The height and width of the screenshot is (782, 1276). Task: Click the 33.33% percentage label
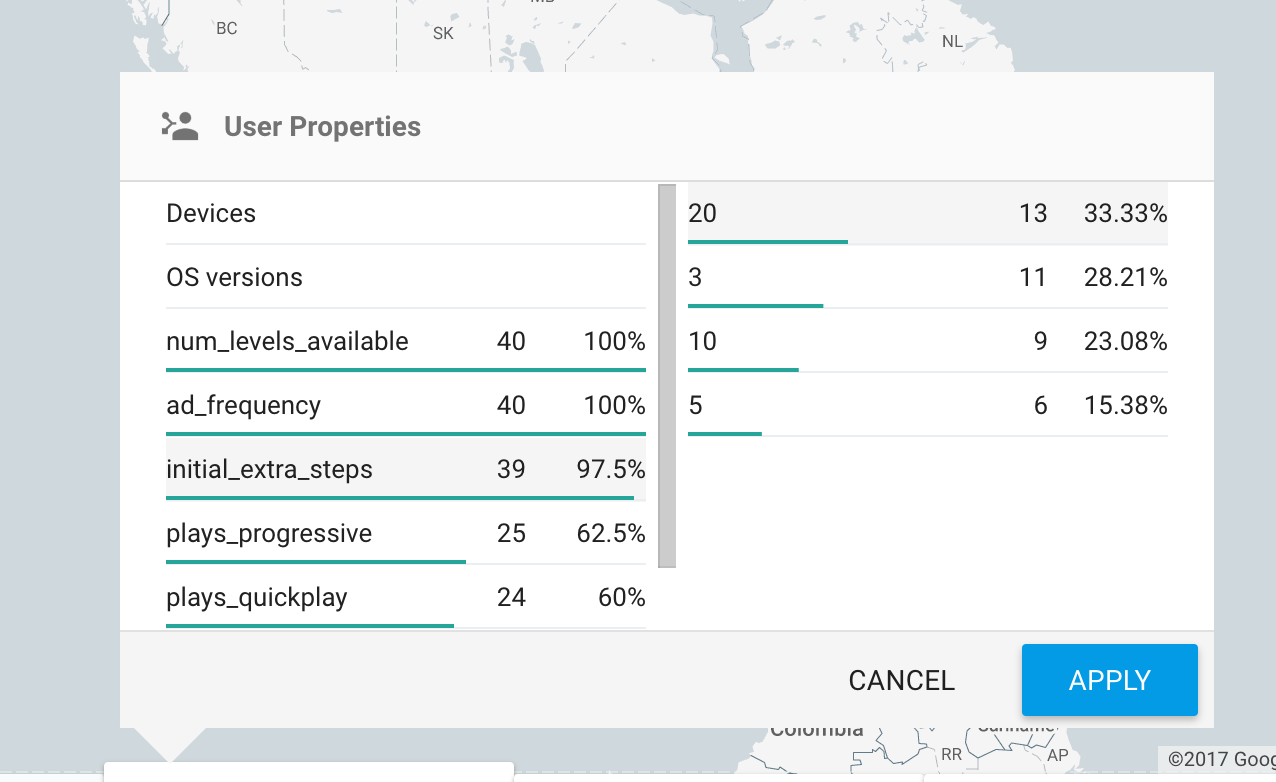pyautogui.click(x=1124, y=213)
